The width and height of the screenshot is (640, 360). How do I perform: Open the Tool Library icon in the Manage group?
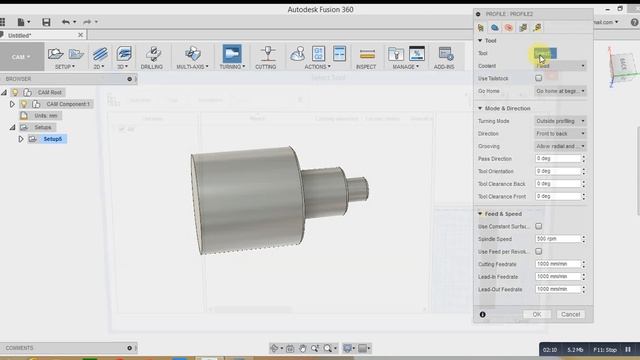click(396, 54)
